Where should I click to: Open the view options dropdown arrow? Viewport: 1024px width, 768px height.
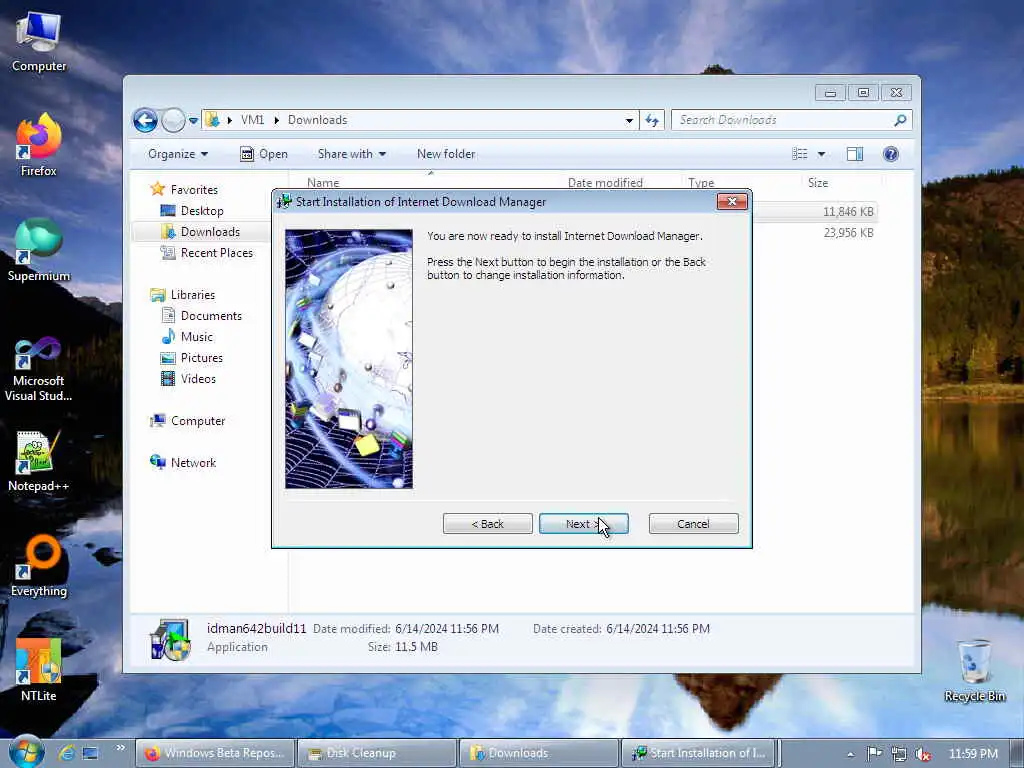(x=822, y=154)
